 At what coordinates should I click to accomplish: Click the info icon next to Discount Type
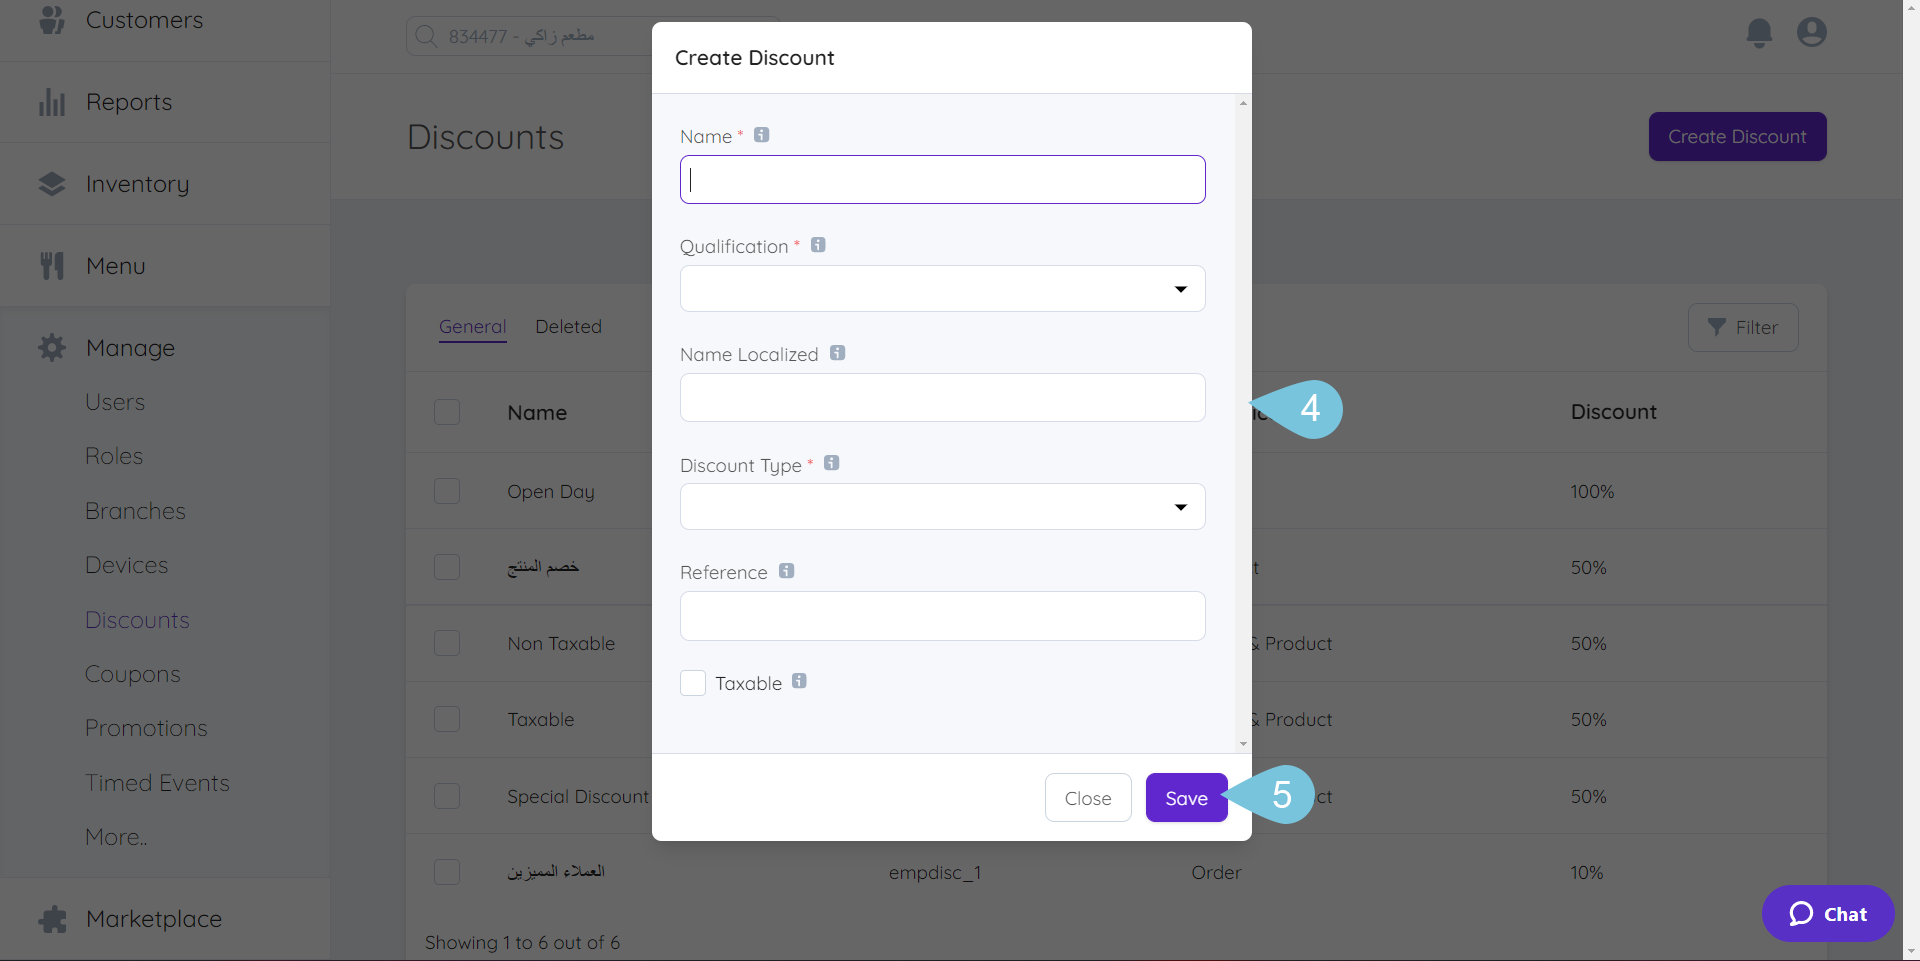point(832,463)
